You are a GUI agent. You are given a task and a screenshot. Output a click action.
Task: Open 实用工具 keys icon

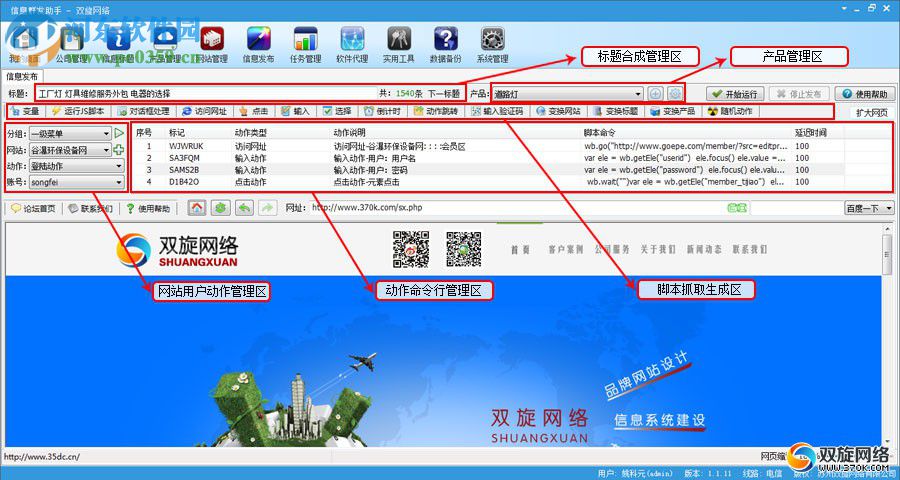point(398,45)
